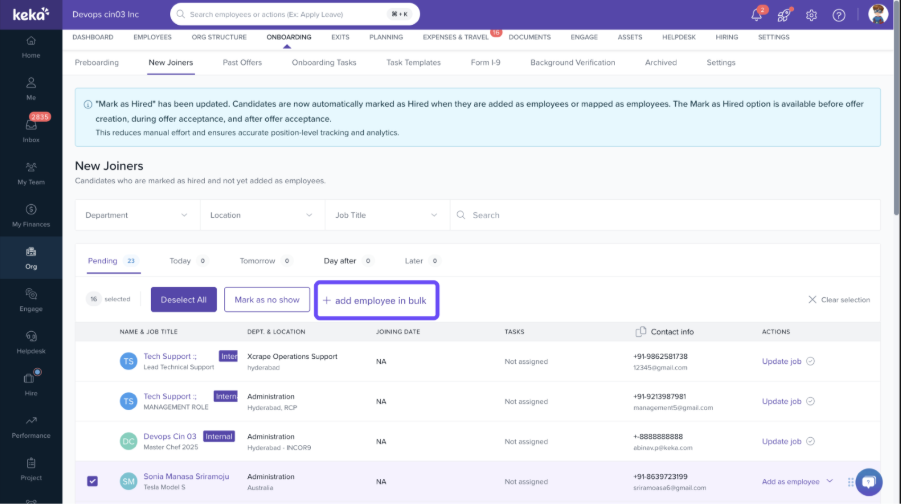Open the DASHBOARD menu item
This screenshot has height=504, width=901.
93,37
